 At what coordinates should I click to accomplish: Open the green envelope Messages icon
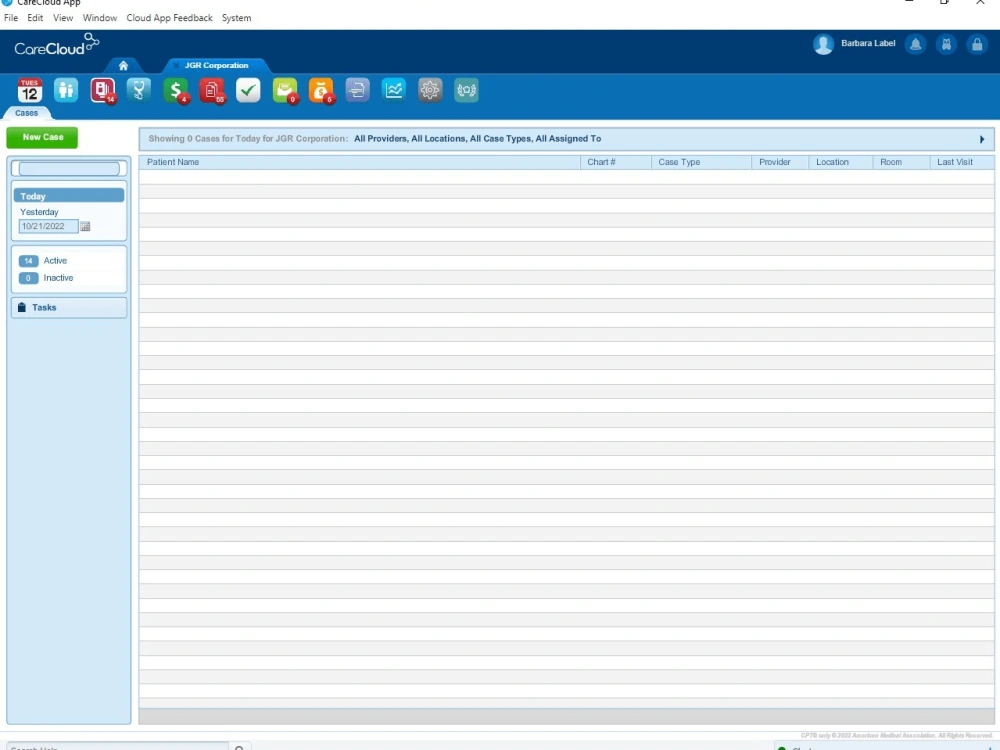(284, 91)
